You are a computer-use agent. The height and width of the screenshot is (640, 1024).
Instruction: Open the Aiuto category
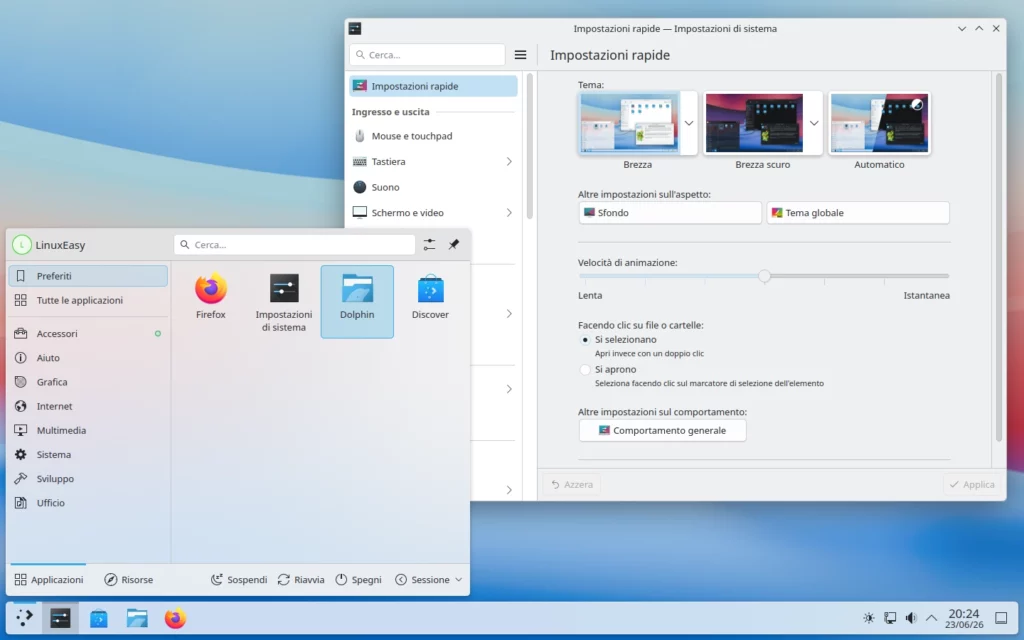click(x=88, y=358)
